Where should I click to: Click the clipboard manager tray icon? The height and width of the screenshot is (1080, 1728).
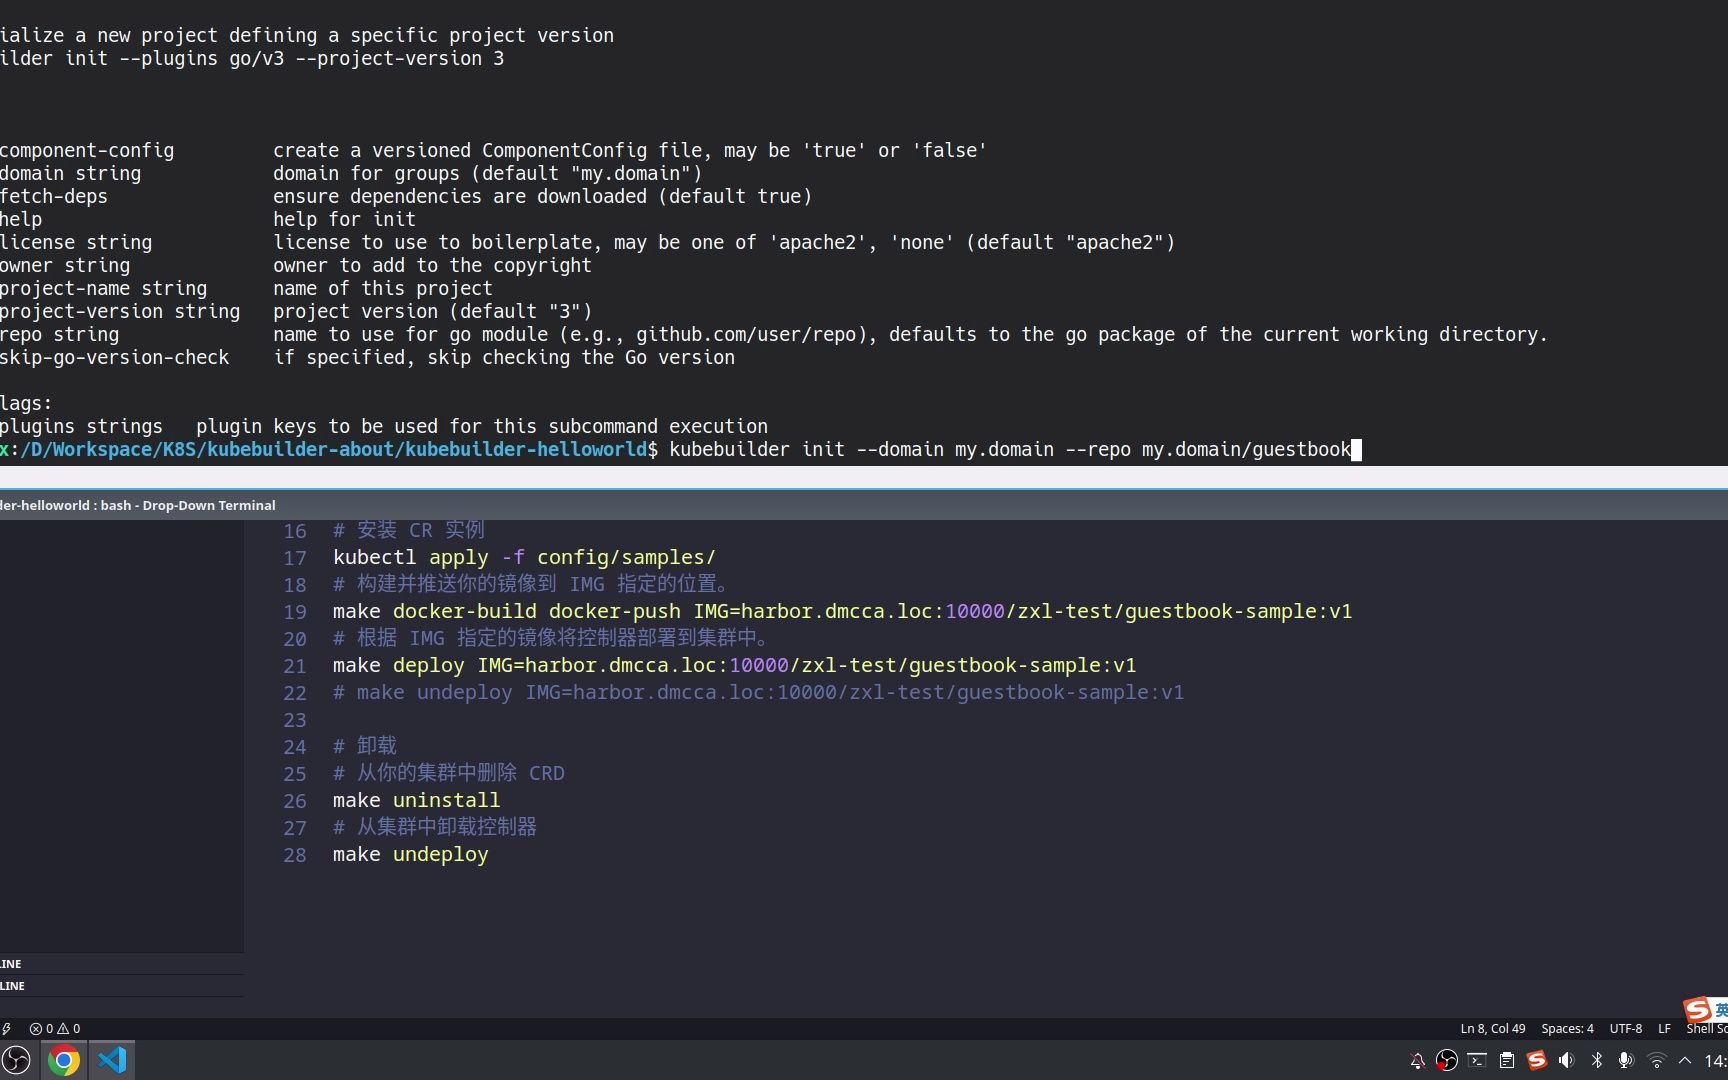[1507, 1060]
